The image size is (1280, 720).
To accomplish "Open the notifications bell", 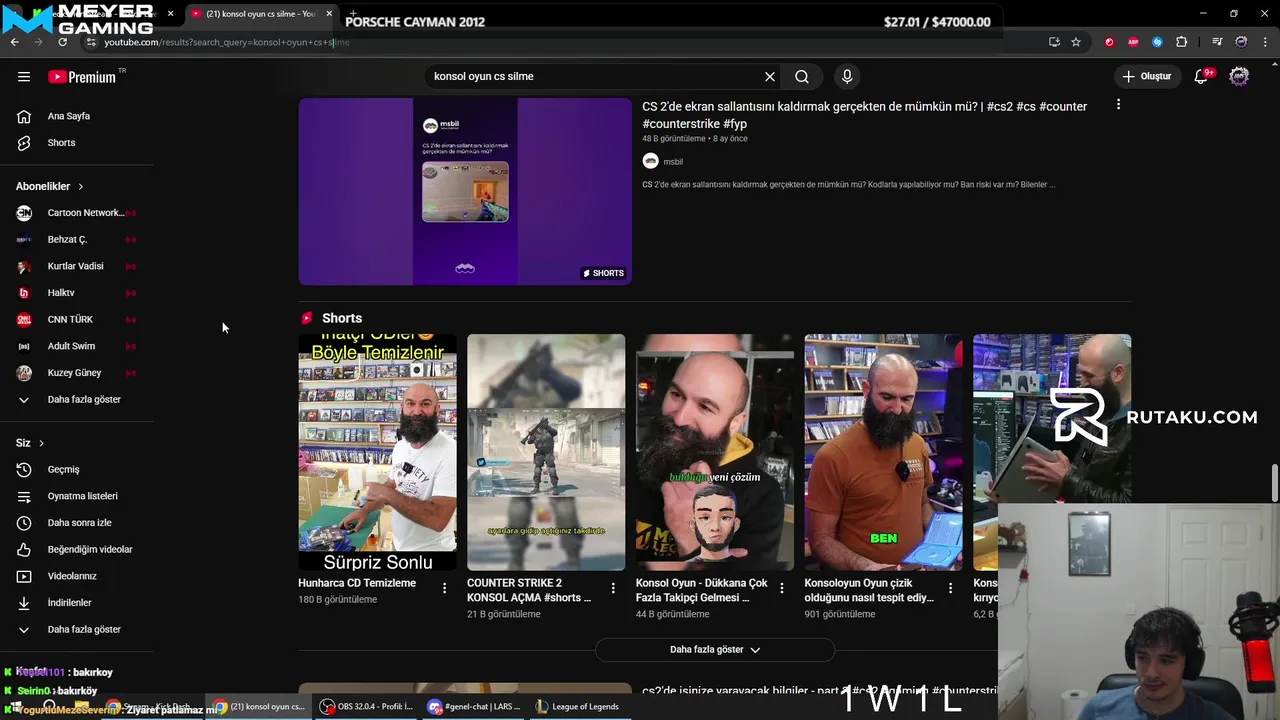I will coord(1202,76).
